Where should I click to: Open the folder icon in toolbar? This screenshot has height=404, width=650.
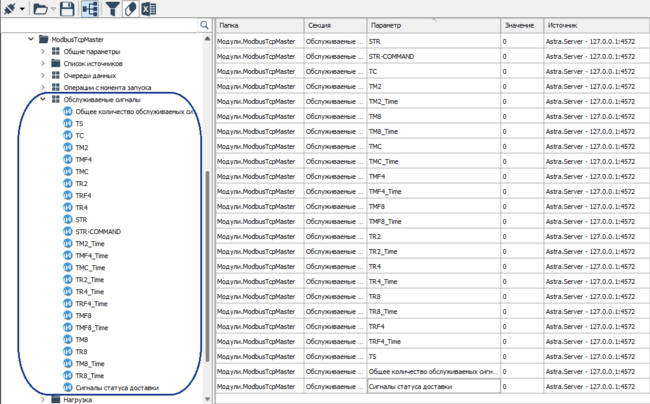click(x=40, y=9)
